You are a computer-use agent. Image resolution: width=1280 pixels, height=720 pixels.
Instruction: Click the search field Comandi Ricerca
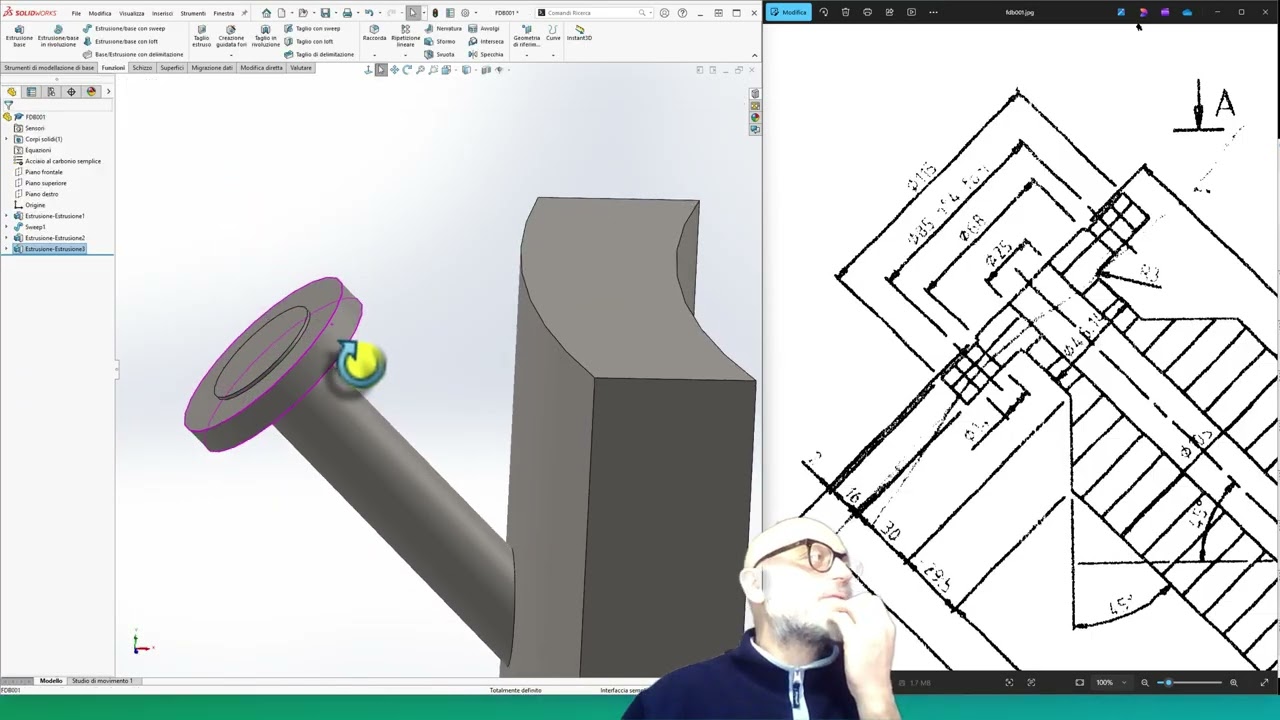tap(592, 13)
